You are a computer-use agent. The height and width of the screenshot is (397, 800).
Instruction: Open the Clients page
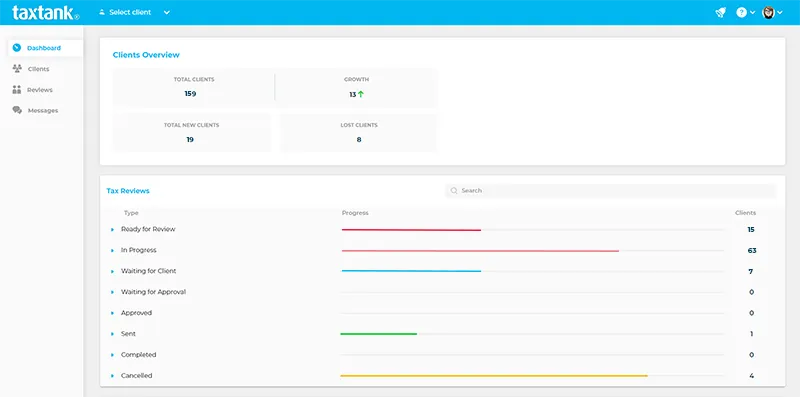click(38, 69)
